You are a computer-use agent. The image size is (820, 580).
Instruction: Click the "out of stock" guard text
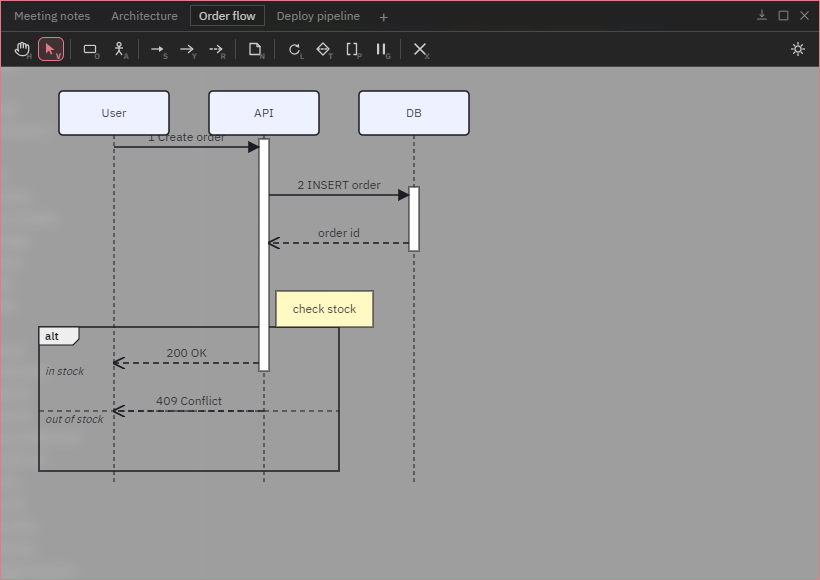pyautogui.click(x=74, y=419)
